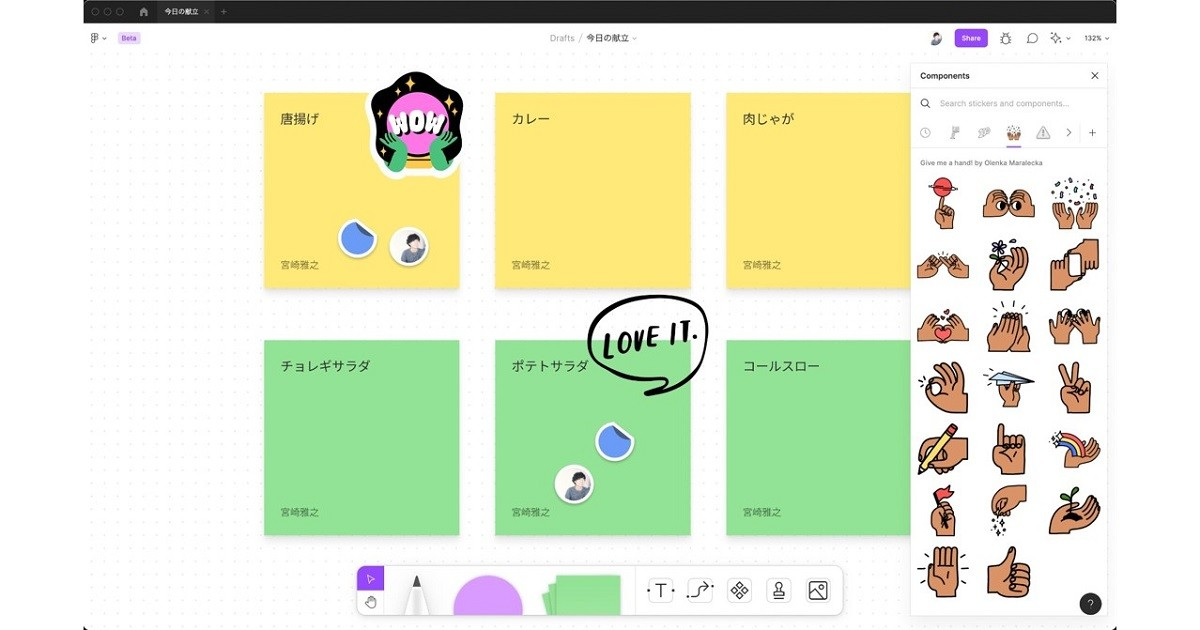Click the ポテトサラダ note title text

[549, 366]
